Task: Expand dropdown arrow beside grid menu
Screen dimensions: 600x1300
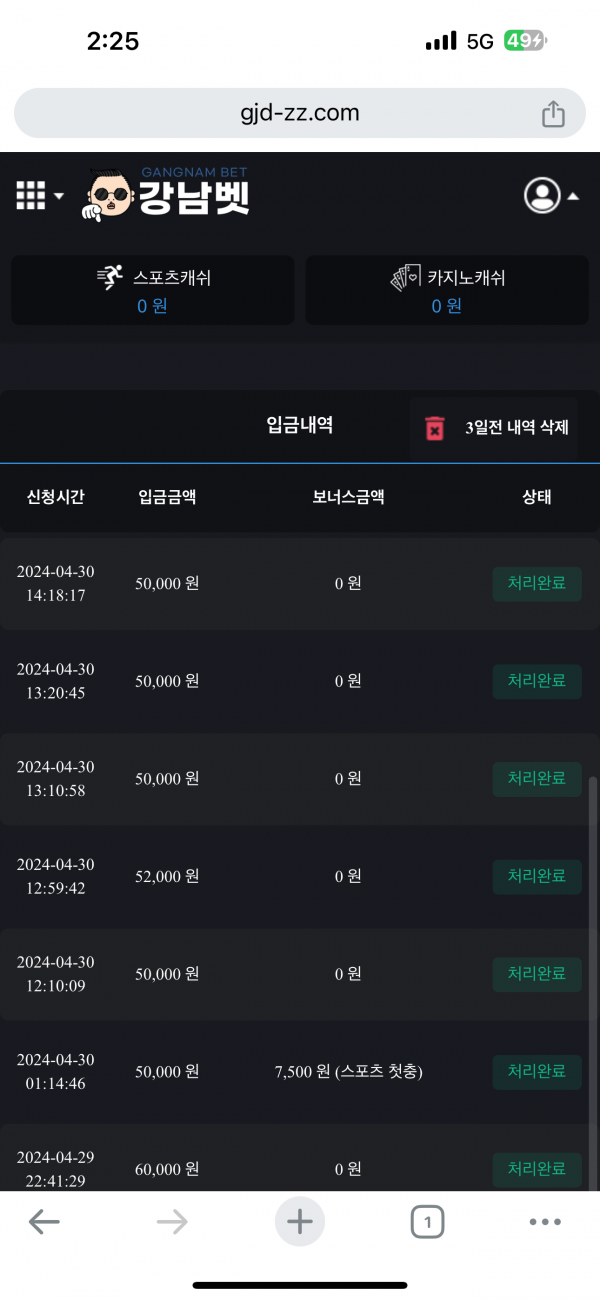Action: point(59,196)
